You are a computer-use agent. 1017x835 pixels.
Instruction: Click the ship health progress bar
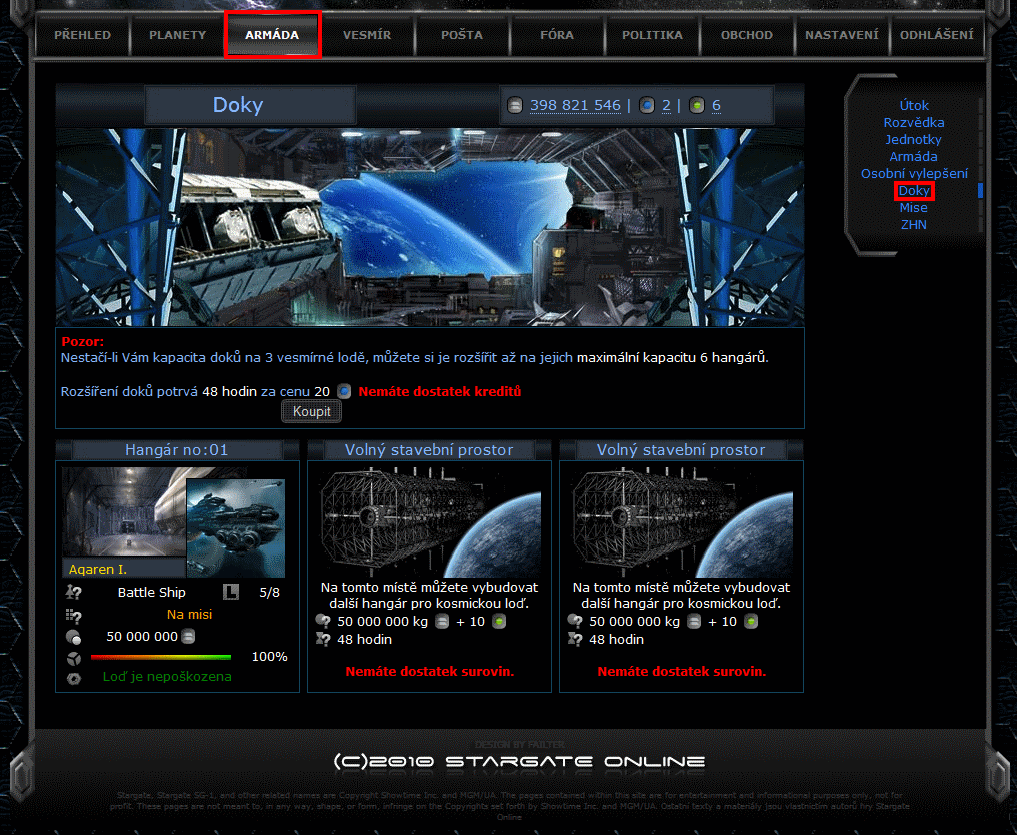161,657
